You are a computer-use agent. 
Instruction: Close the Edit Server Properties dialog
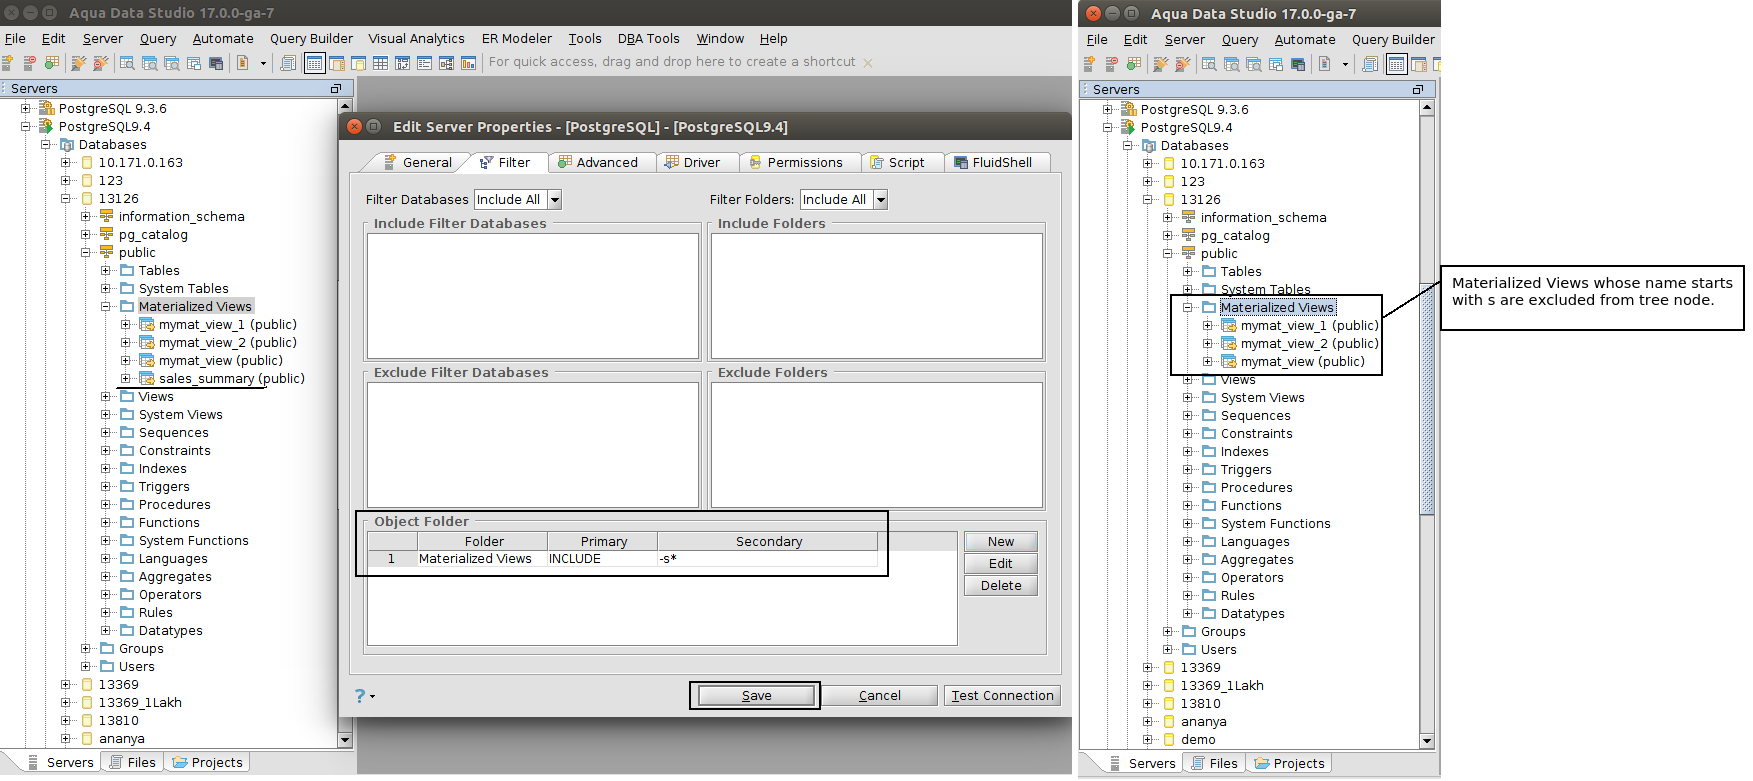point(354,127)
